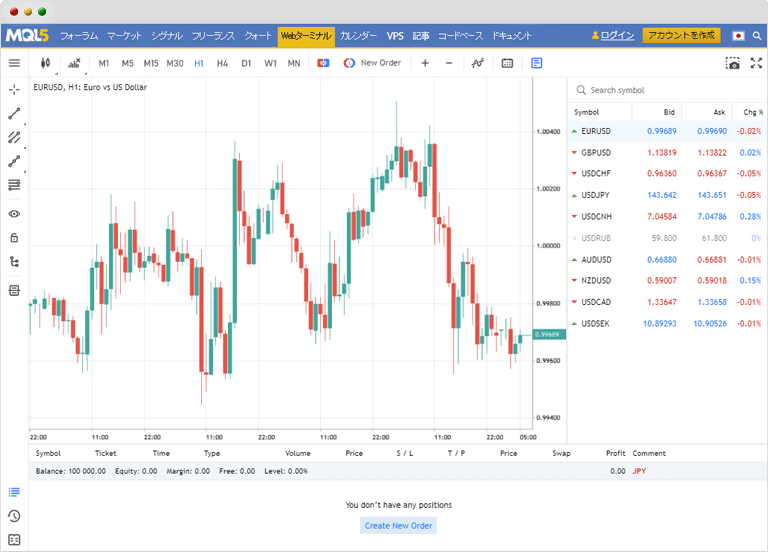
Task: Open the カレンダー menu item
Action: click(358, 35)
